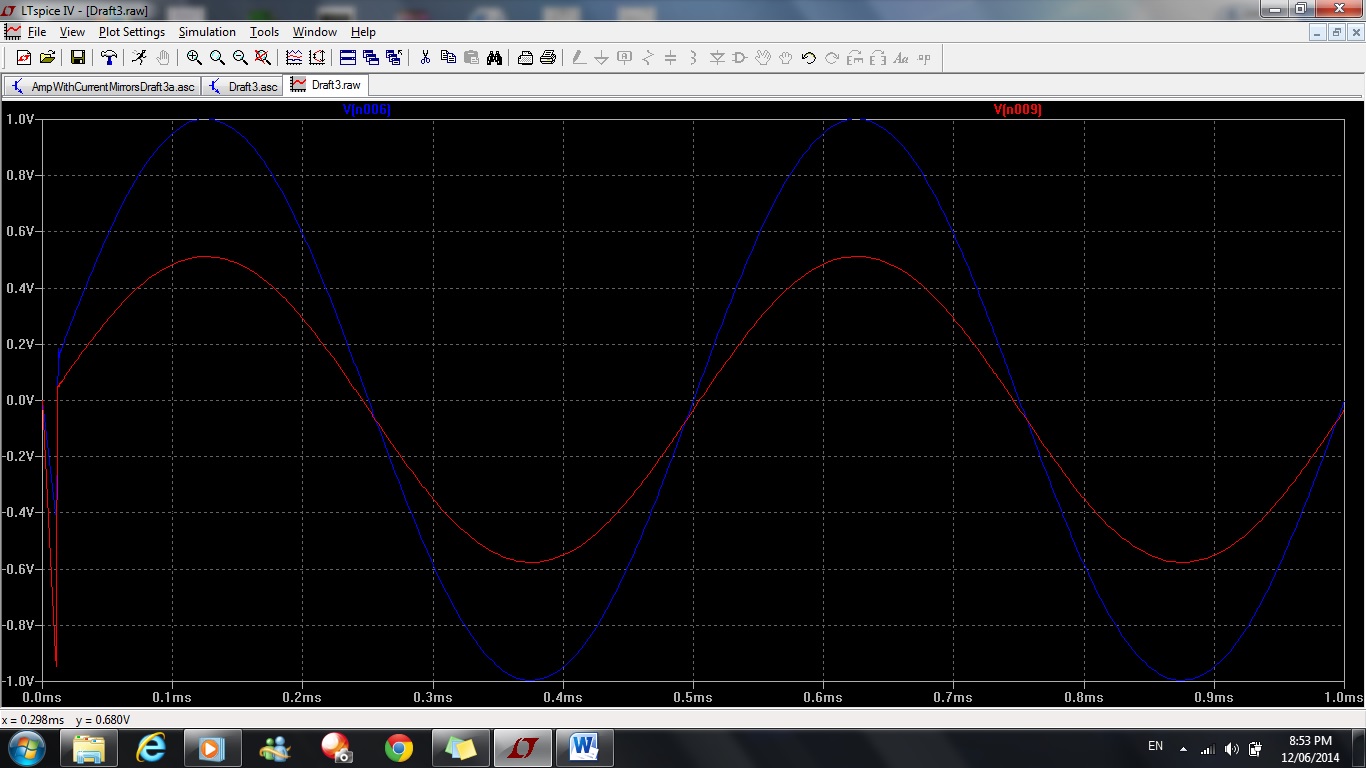Click the Pick Visible Traces icon
Image resolution: width=1366 pixels, height=768 pixels.
coord(294,58)
